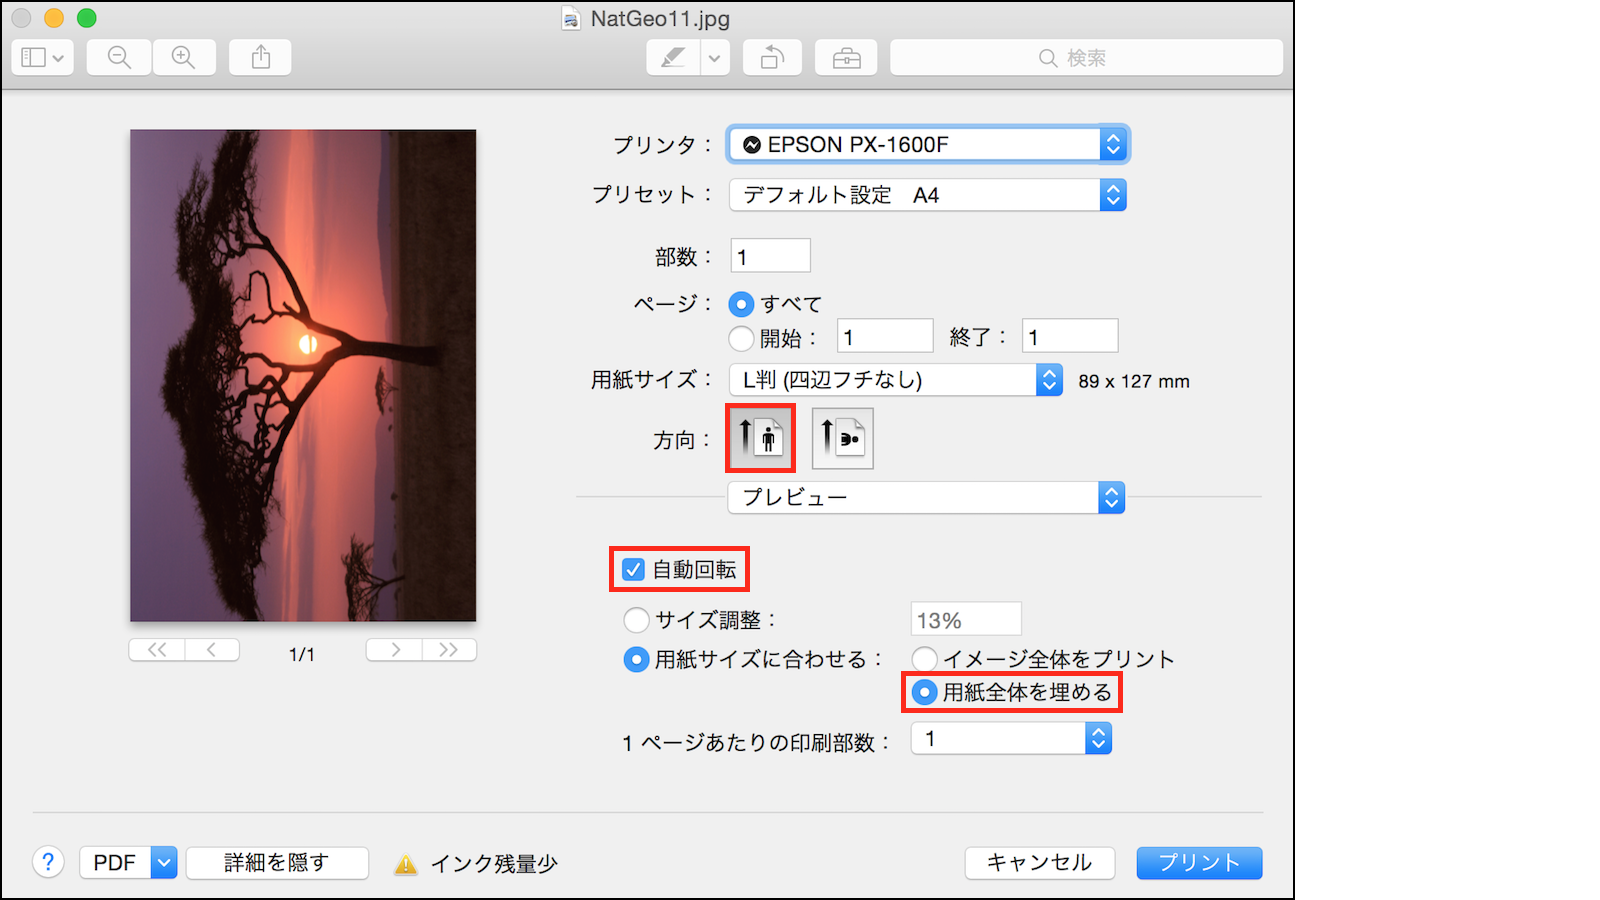This screenshot has height=900, width=1600.
Task: Click the 89 x 127 mm size text
Action: [x=1134, y=381]
